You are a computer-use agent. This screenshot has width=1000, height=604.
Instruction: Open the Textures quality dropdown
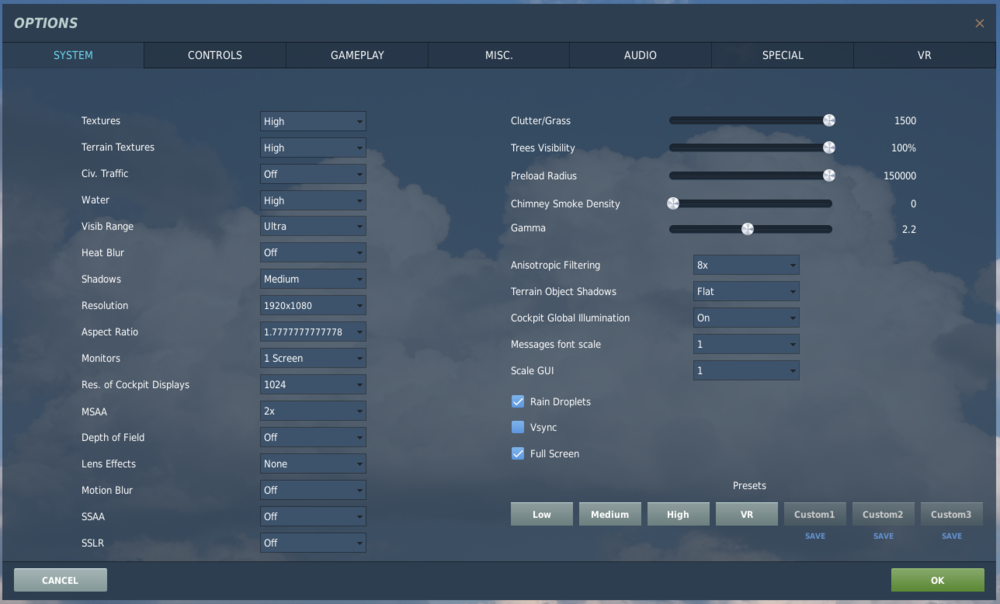pyautogui.click(x=312, y=120)
